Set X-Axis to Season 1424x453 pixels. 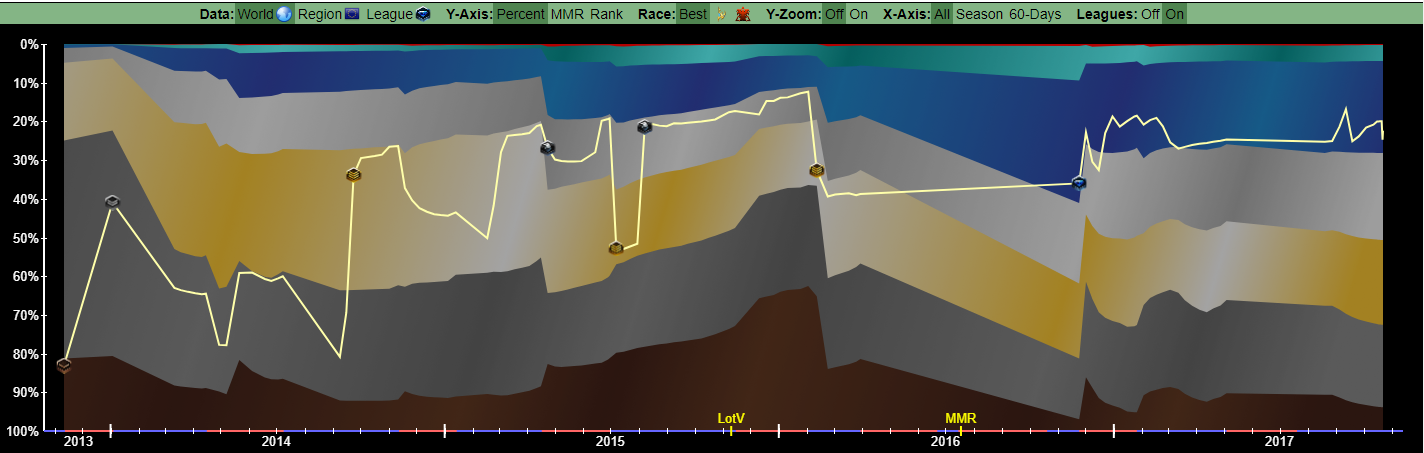979,14
